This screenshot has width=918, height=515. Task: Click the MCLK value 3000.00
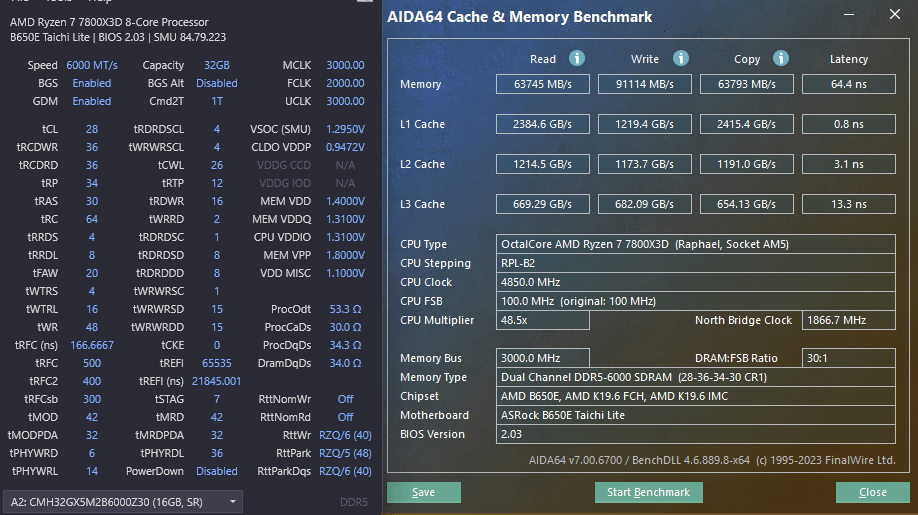tap(345, 65)
